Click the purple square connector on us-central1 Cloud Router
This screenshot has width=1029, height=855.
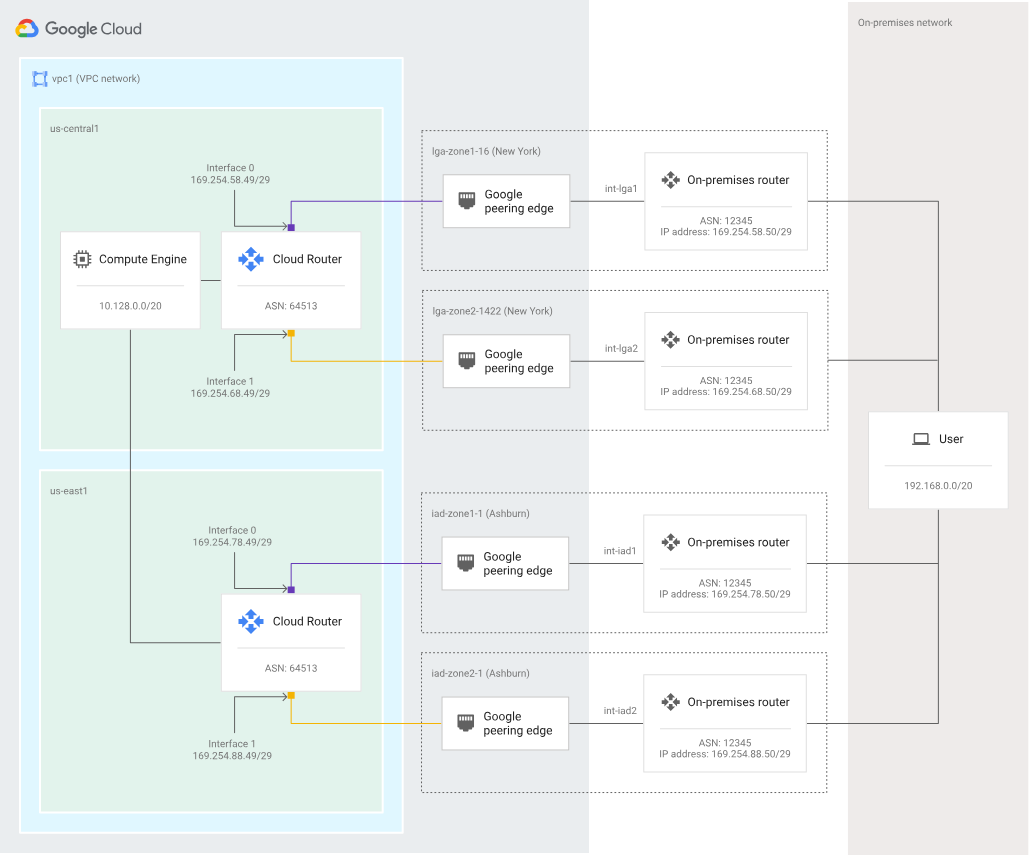pos(291,228)
